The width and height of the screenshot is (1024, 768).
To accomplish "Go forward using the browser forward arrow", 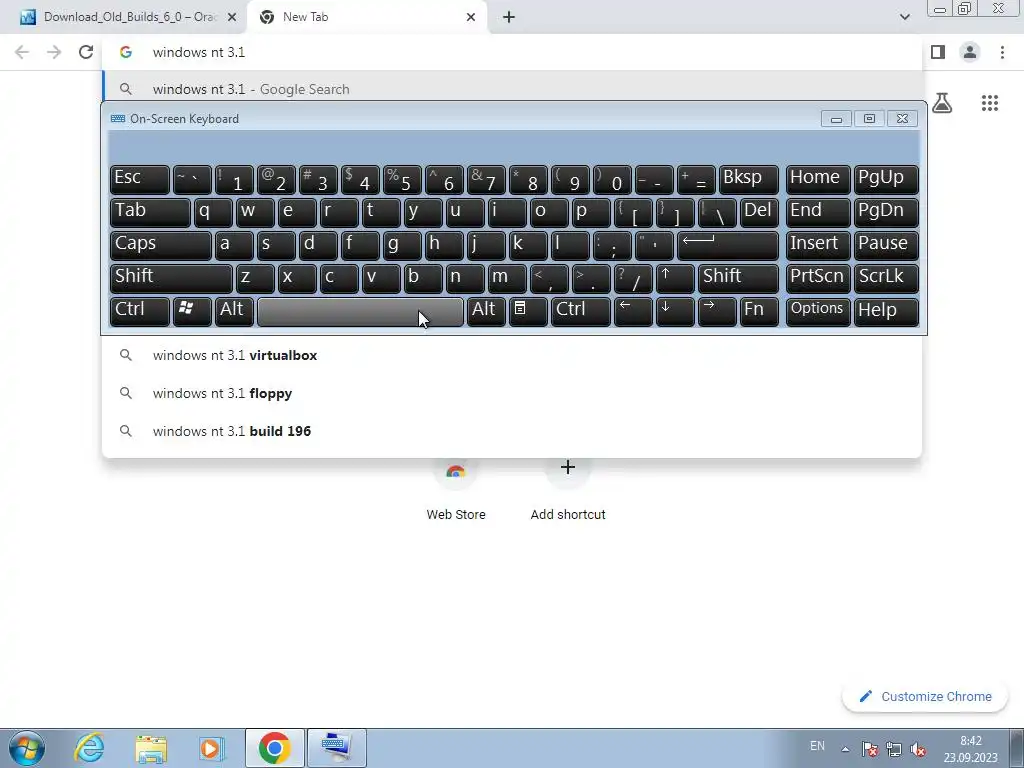I will 54,52.
